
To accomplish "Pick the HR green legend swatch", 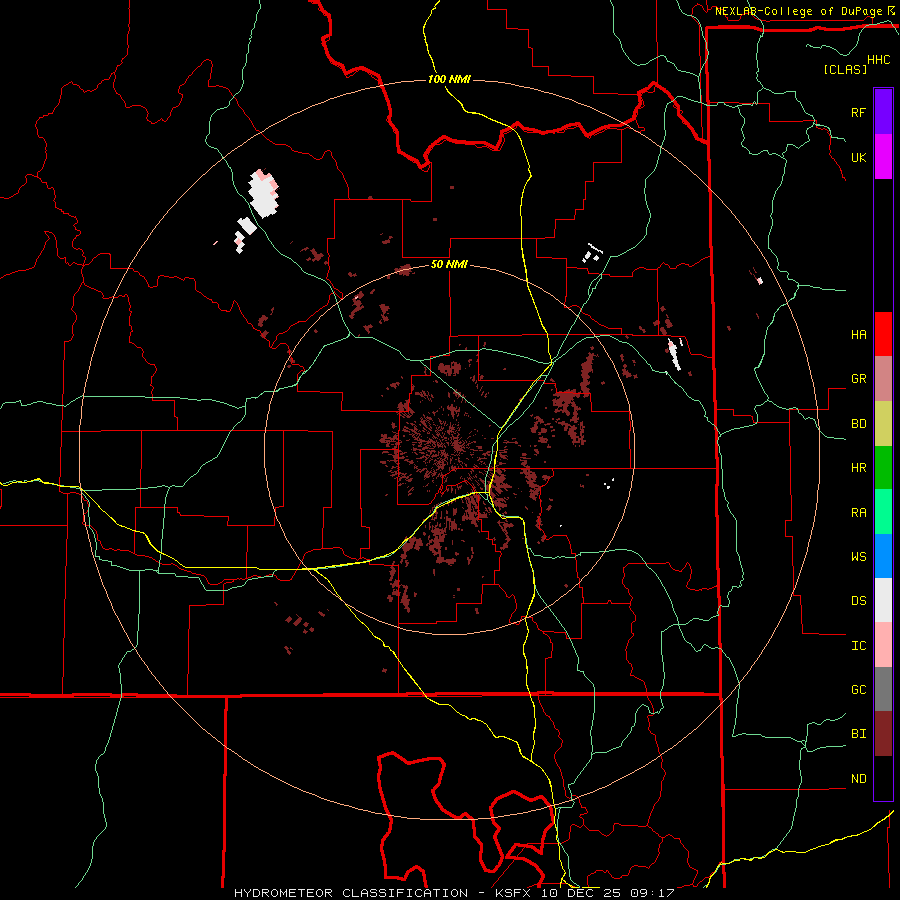I will coord(883,468).
